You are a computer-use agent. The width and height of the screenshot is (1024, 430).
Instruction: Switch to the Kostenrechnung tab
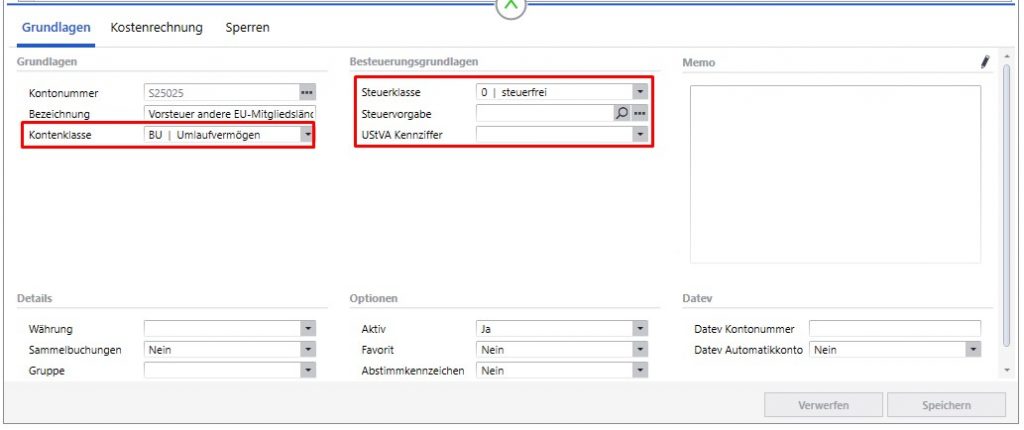click(x=156, y=28)
